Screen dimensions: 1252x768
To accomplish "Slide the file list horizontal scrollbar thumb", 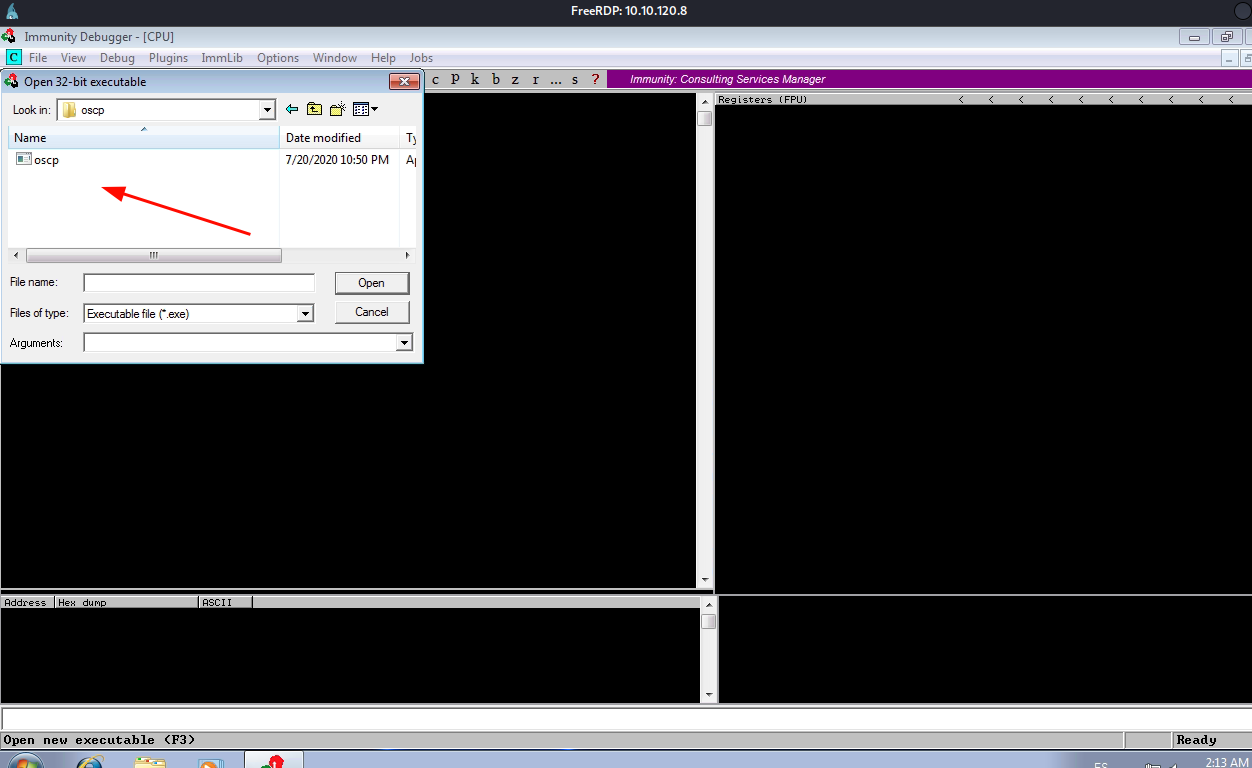I will point(153,256).
